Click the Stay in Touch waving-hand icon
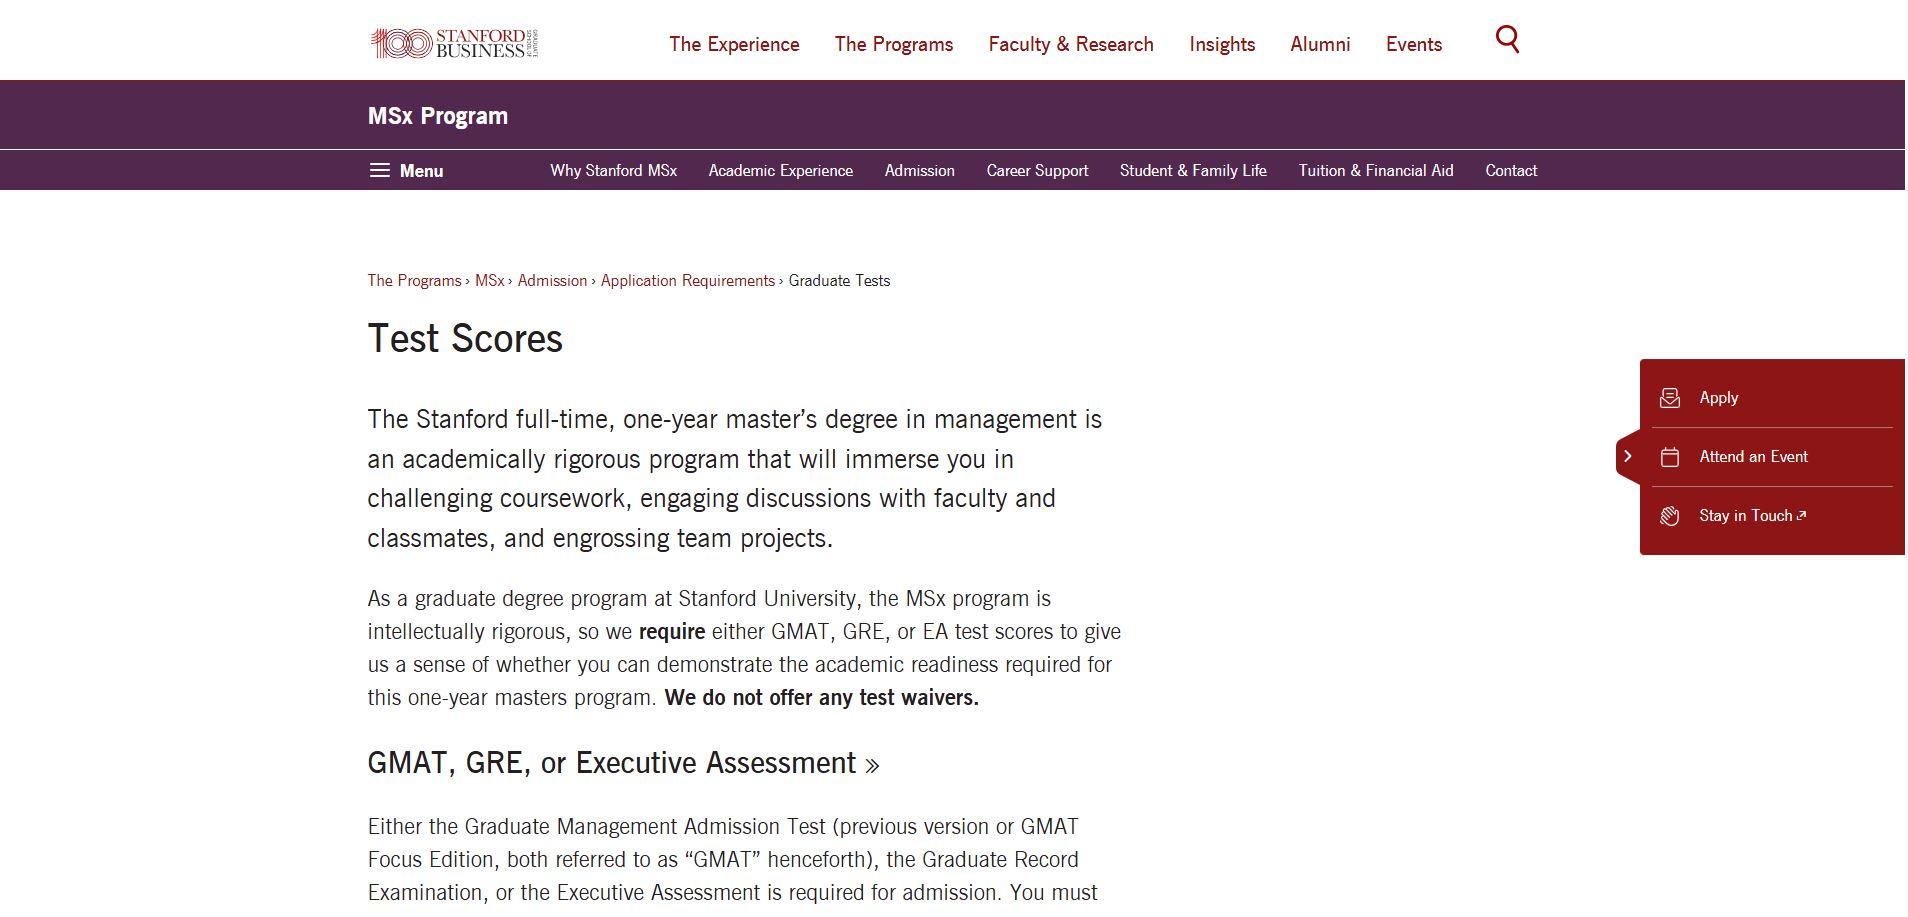1908x917 pixels. 1669,516
